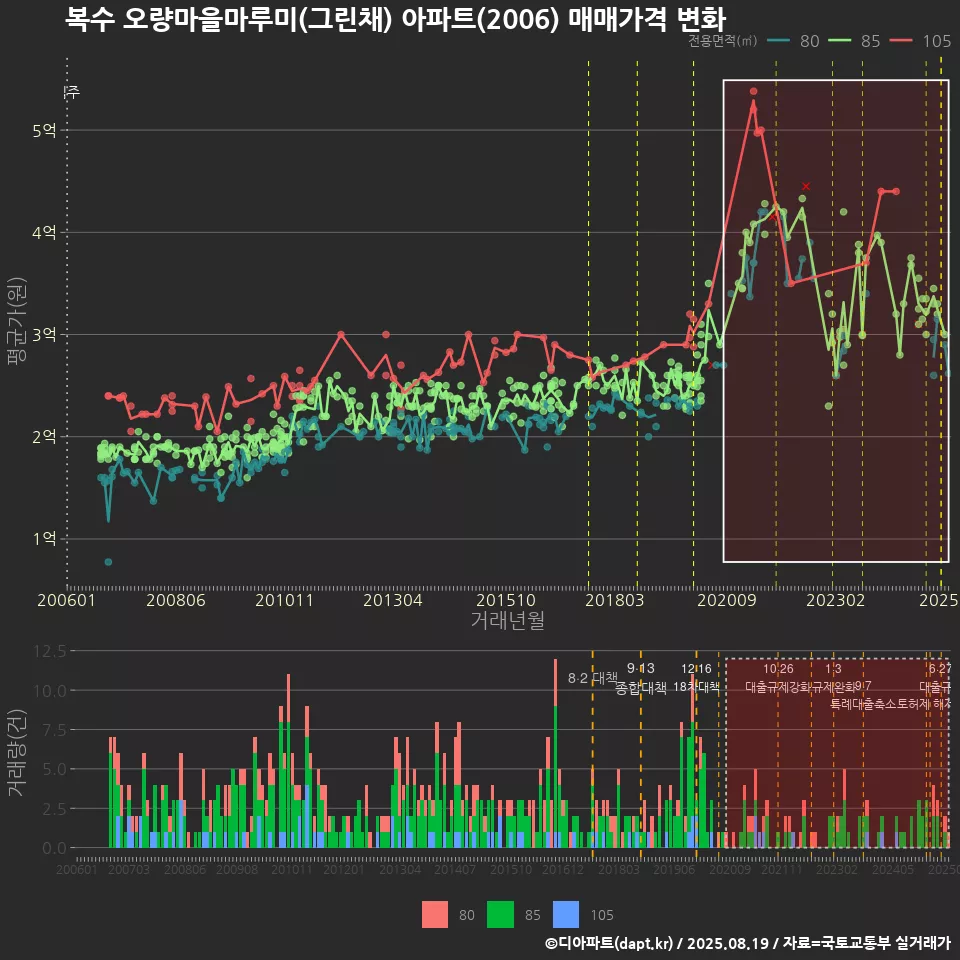
Task: Click the 10.0 volume axis label
Action: (x=51, y=691)
